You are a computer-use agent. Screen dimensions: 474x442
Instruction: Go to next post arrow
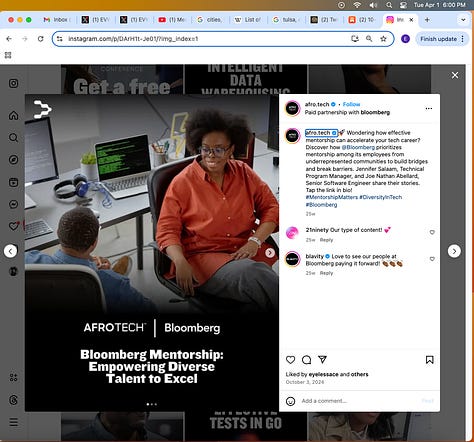click(454, 251)
